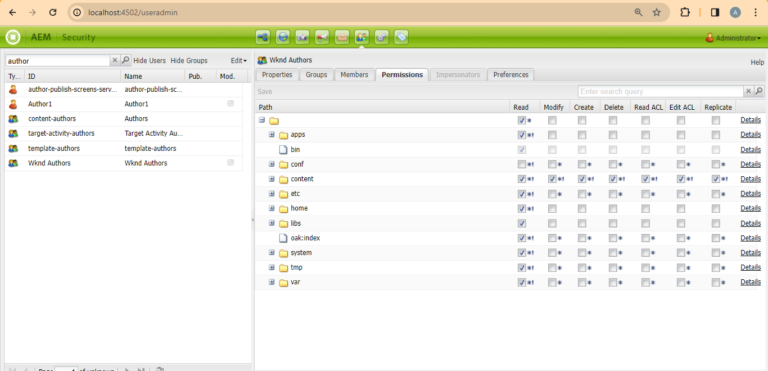Toggle Read ACL checkbox for var
This screenshot has width=768, height=371.
[646, 283]
